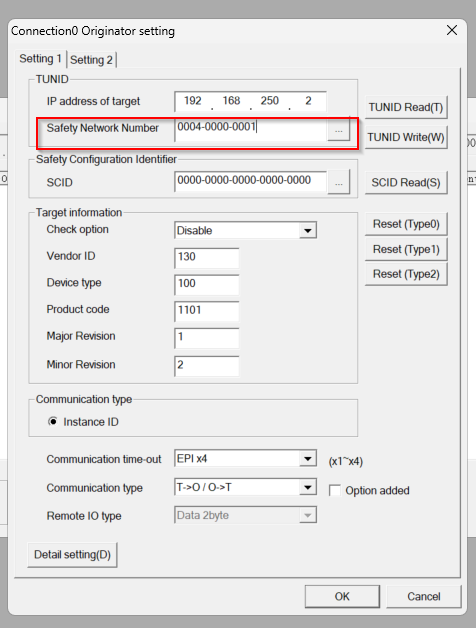Click the TUNID Write(W) button
Screen dimensions: 476x628
[406, 137]
